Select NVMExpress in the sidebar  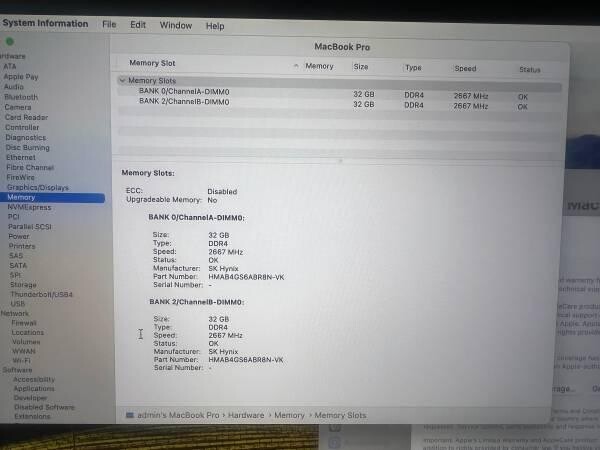[x=29, y=207]
